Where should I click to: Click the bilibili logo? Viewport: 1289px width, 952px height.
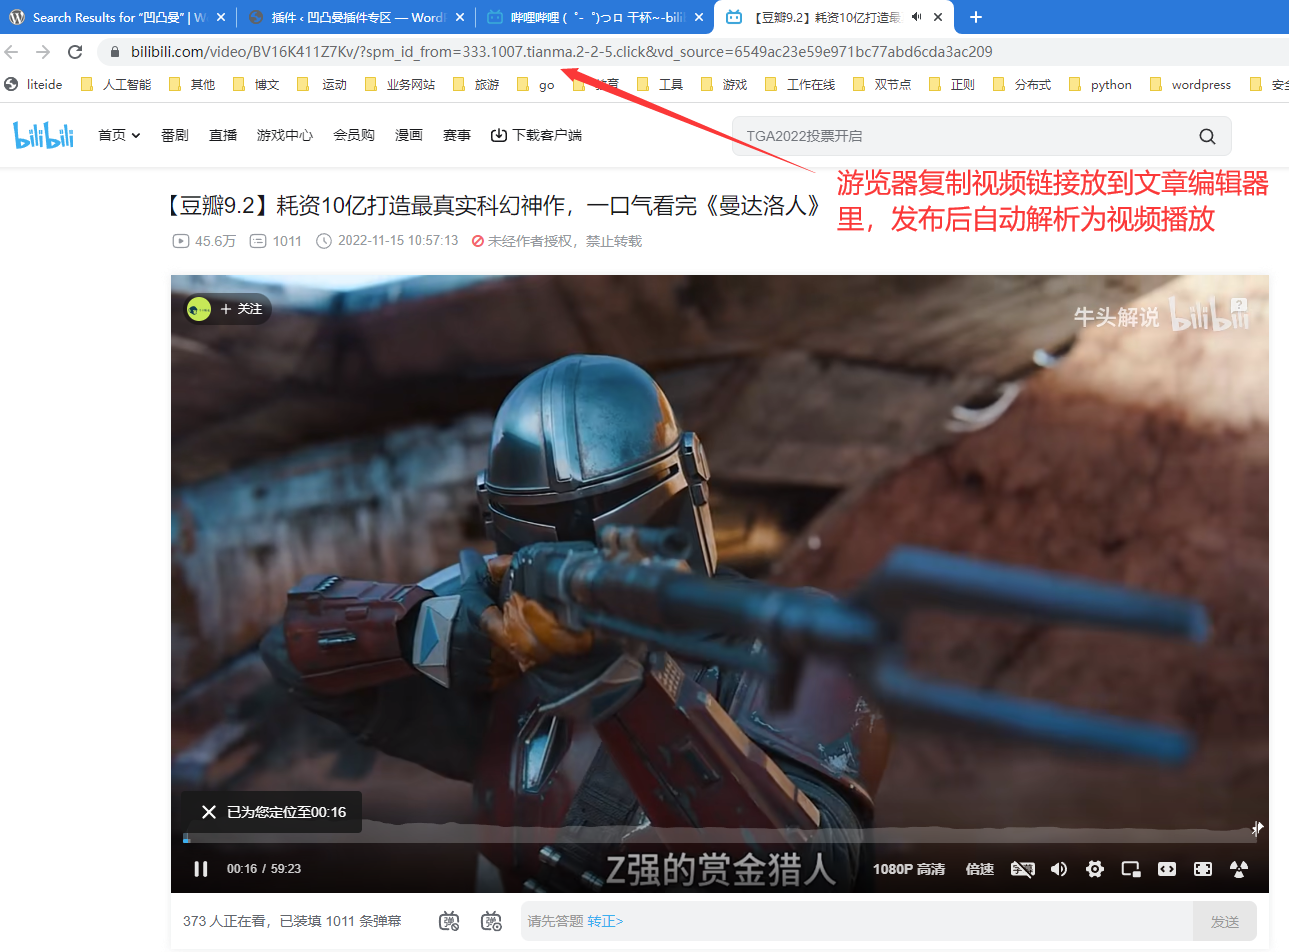pyautogui.click(x=44, y=135)
